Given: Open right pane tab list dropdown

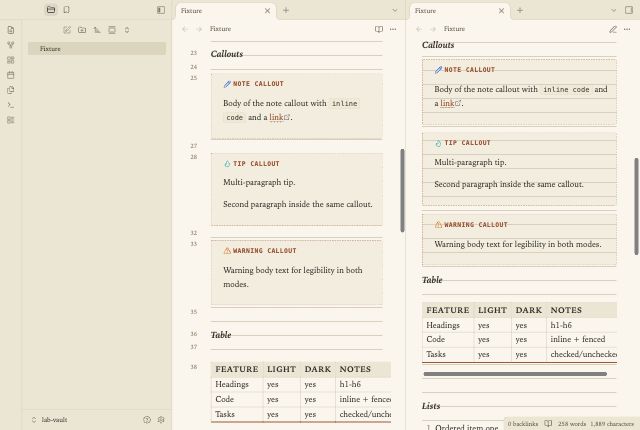Looking at the screenshot, I should 613,10.
